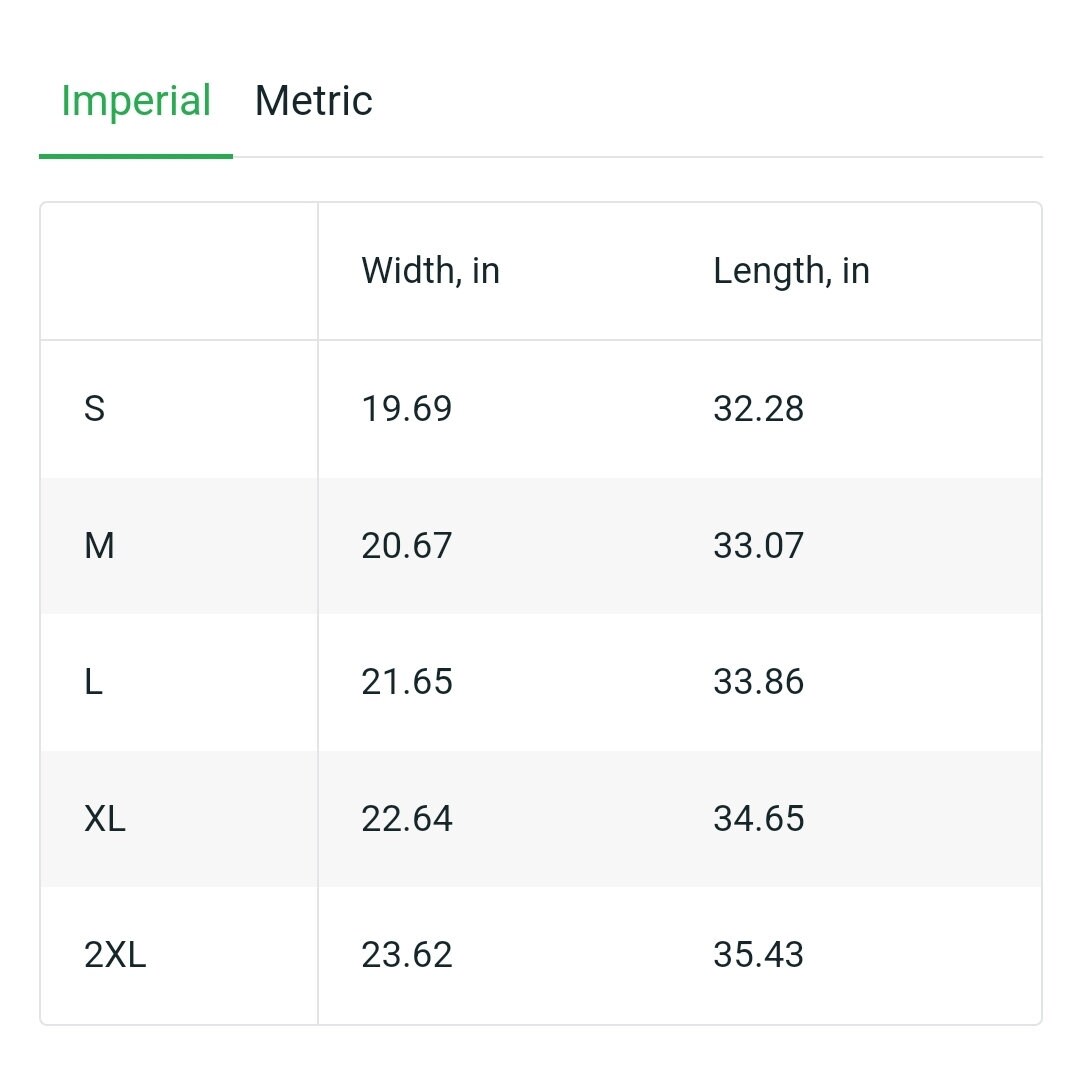1080x1076 pixels.
Task: Select the 2XL size row label
Action: pos(115,955)
